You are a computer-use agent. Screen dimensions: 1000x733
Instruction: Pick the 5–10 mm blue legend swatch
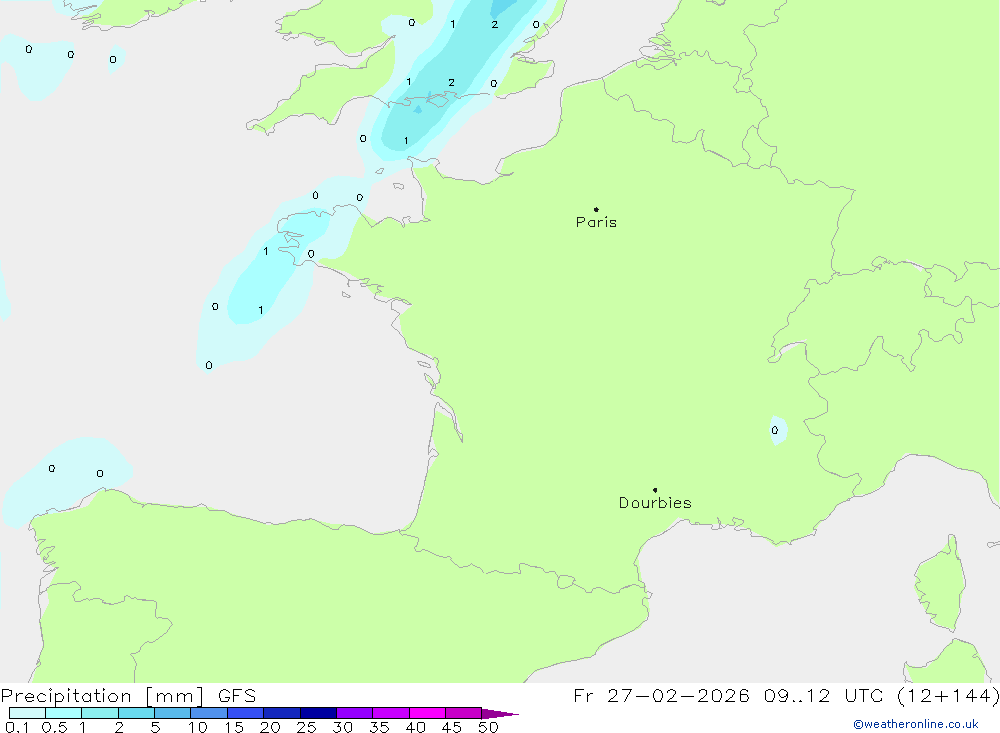pos(173,713)
